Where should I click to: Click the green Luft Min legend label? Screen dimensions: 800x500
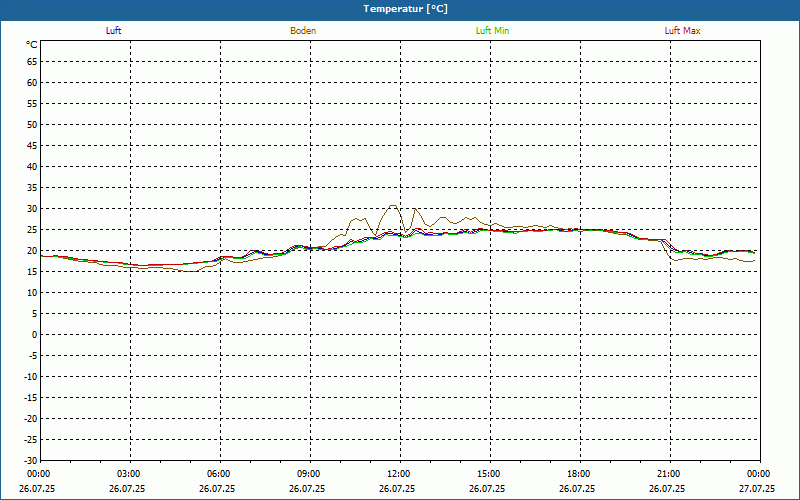tap(492, 31)
